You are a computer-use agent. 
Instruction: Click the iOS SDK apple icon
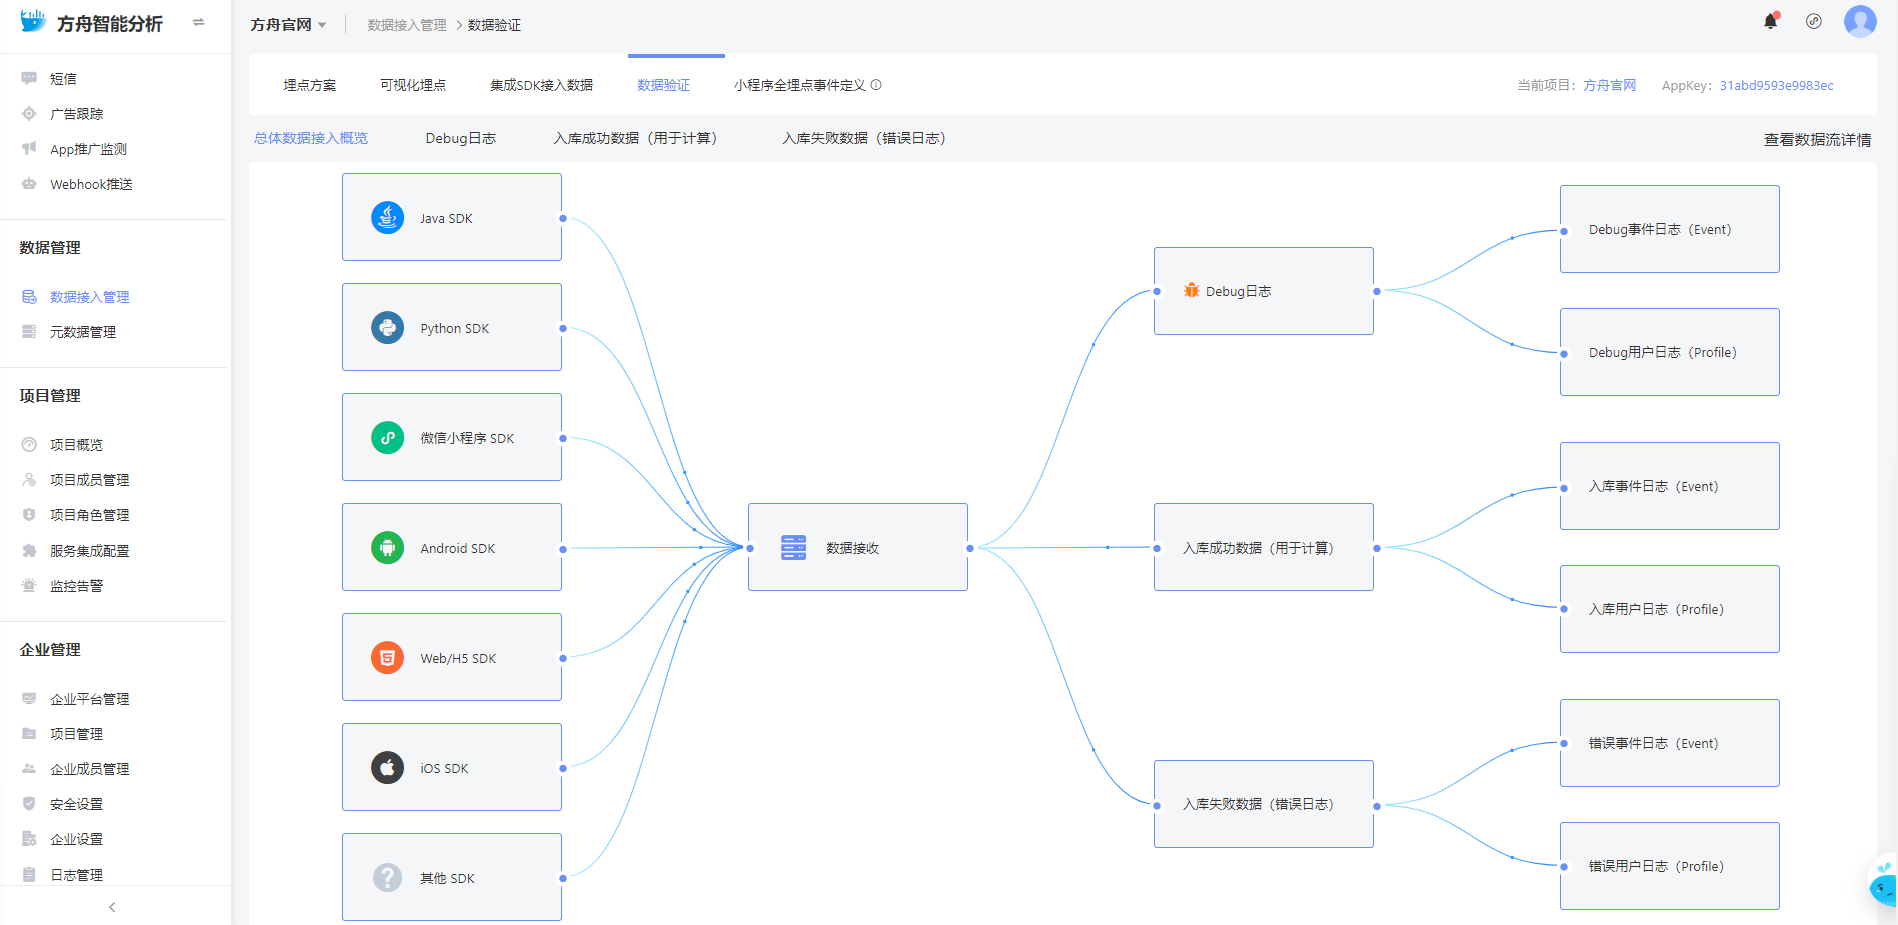pos(387,768)
